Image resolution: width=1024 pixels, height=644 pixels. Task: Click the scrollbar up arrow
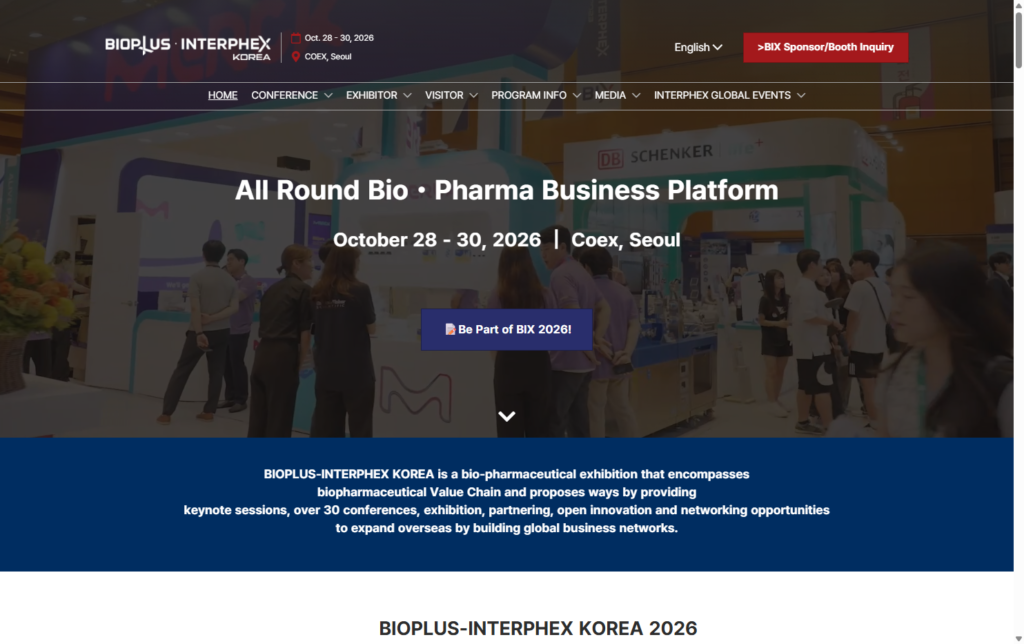(1019, 5)
